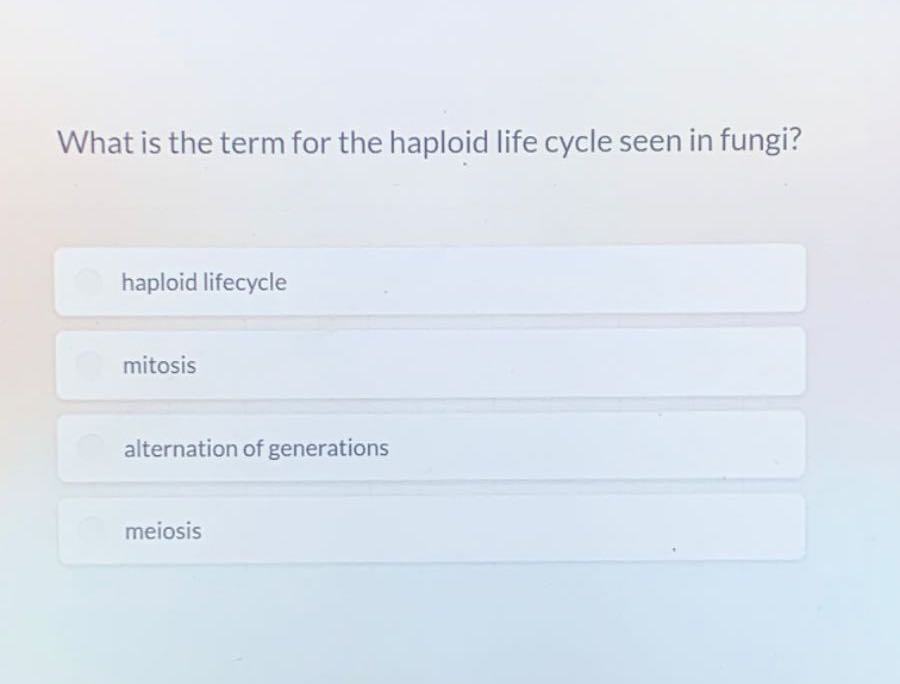Select the radio button beside alternation of generations
Screen dimensions: 900x684
tap(88, 447)
